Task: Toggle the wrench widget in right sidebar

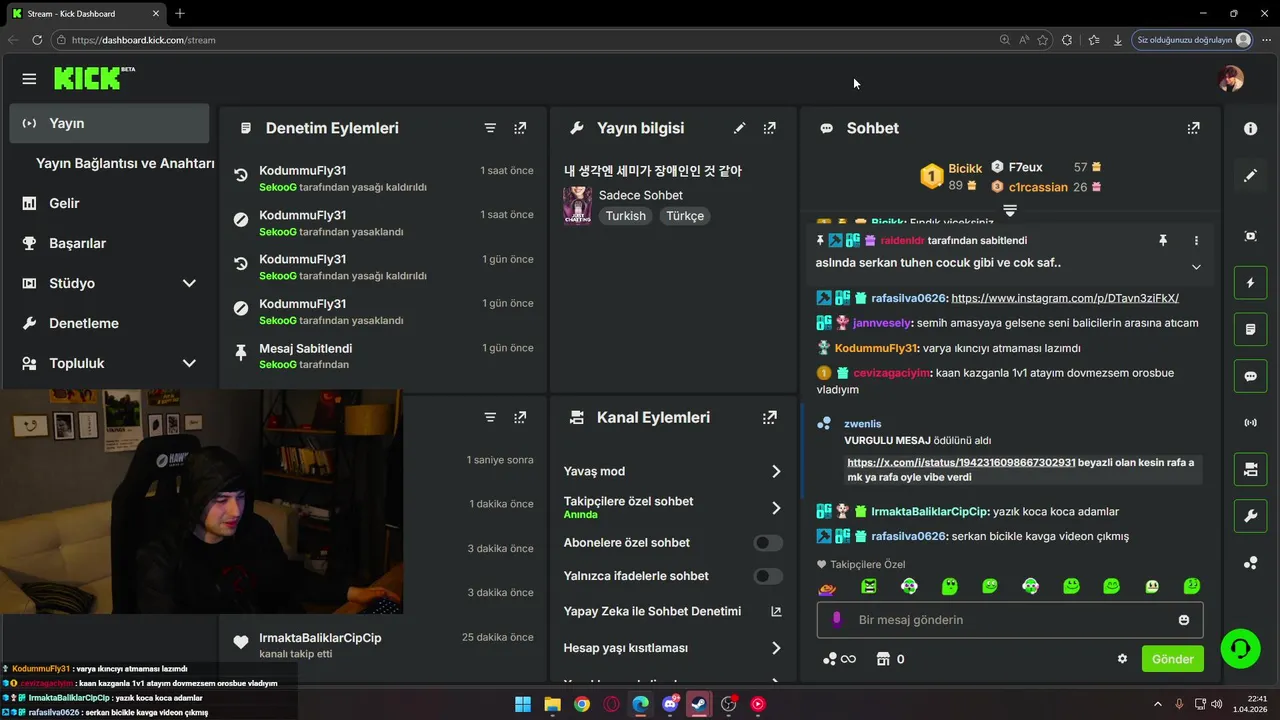Action: 1250,516
